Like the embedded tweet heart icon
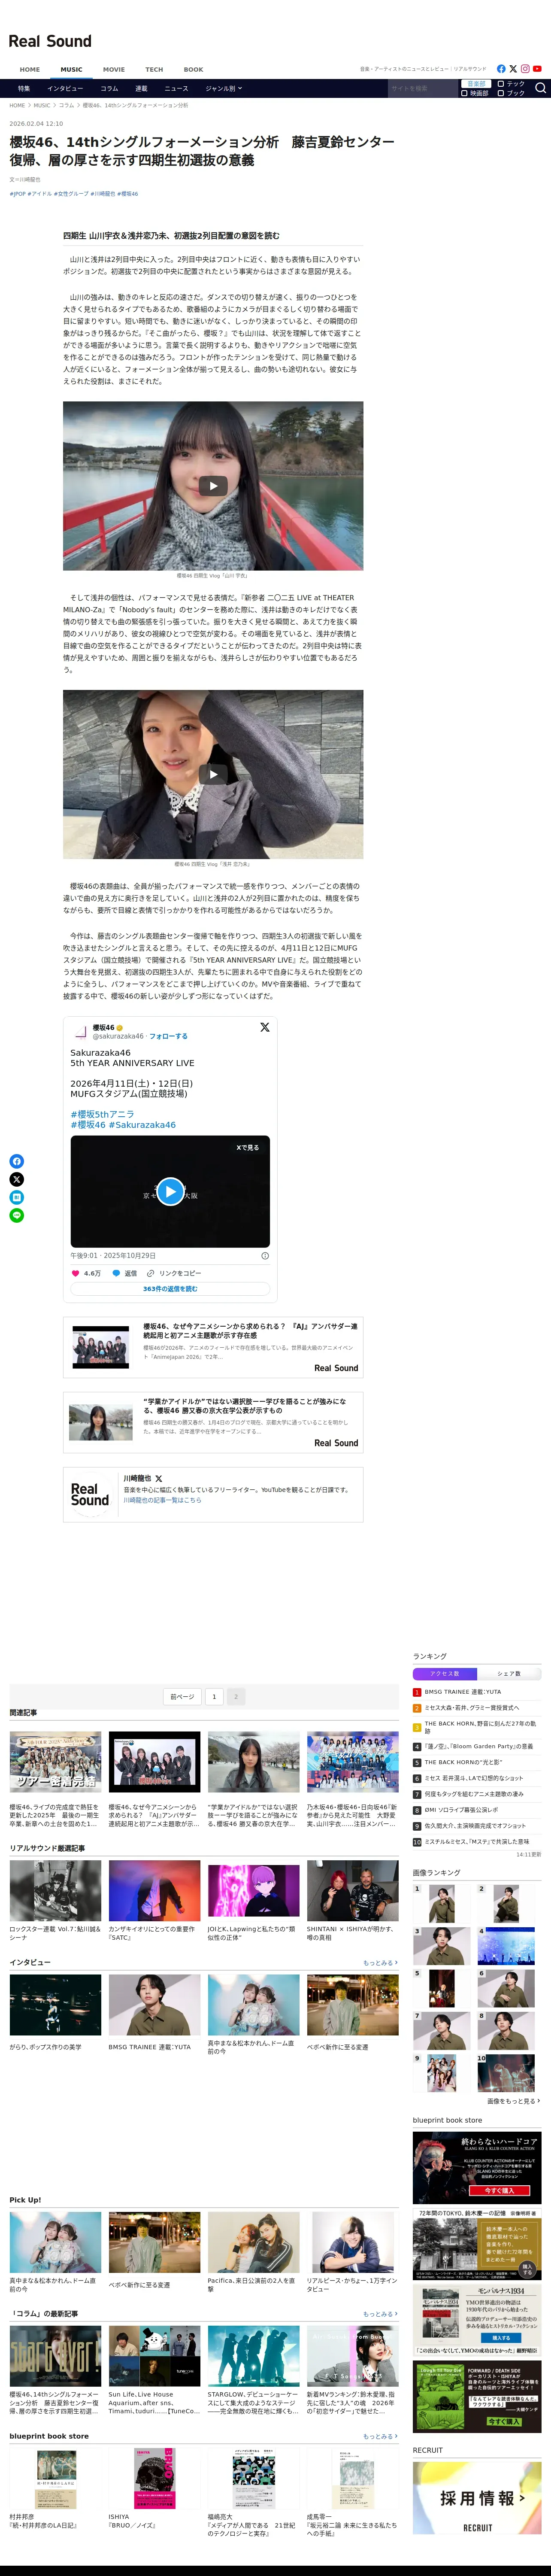 [x=75, y=1273]
